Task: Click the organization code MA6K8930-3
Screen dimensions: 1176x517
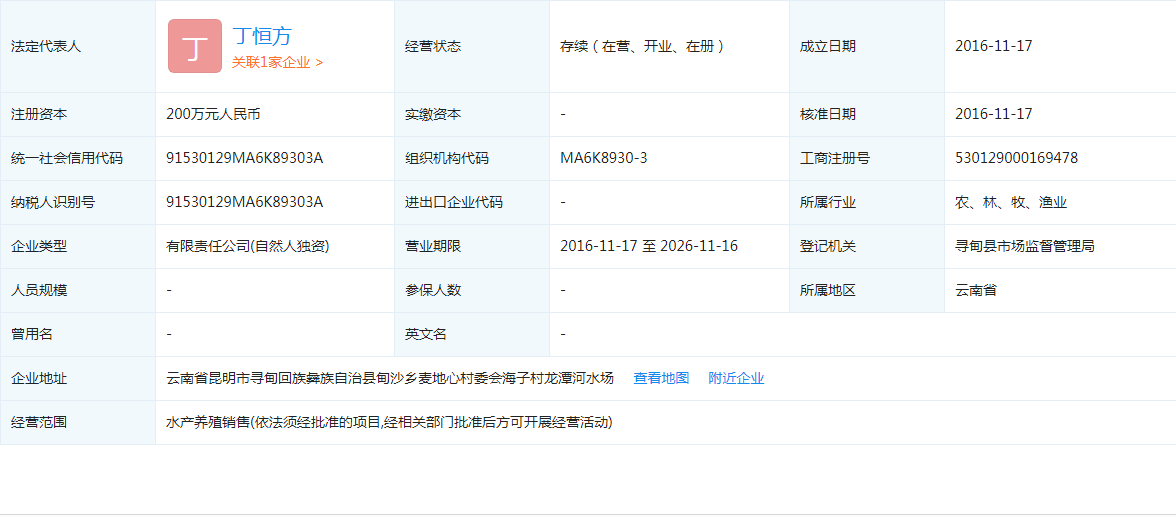Action: pos(603,158)
